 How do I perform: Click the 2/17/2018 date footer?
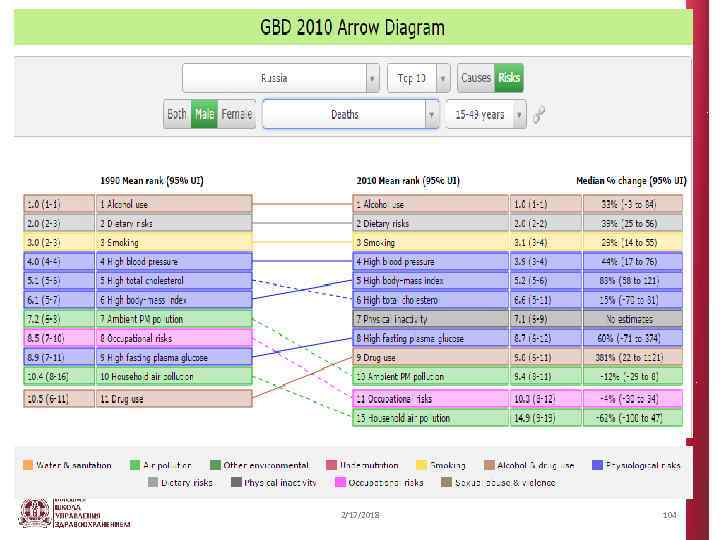[360, 515]
